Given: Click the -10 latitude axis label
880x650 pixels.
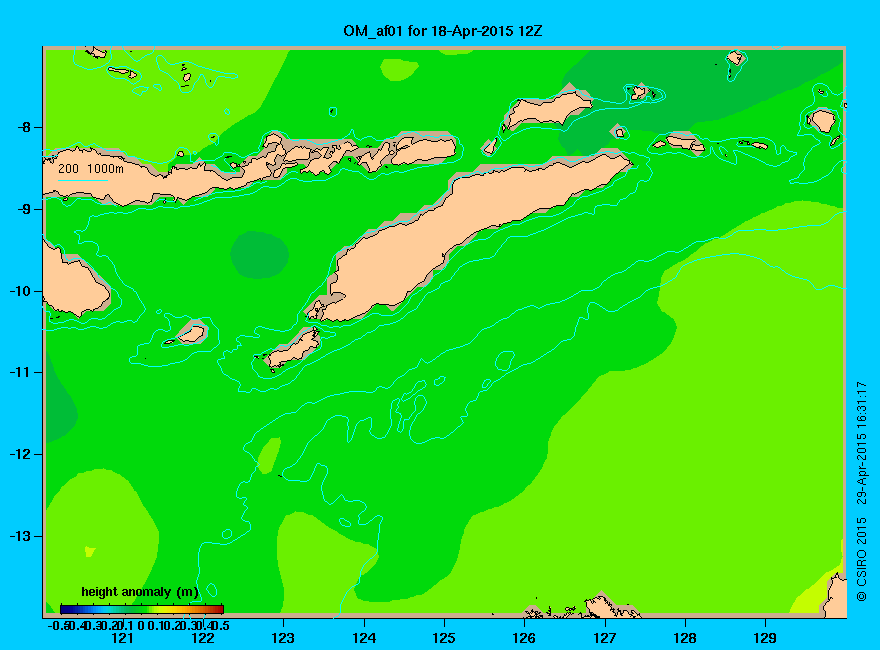Looking at the screenshot, I should (x=21, y=291).
